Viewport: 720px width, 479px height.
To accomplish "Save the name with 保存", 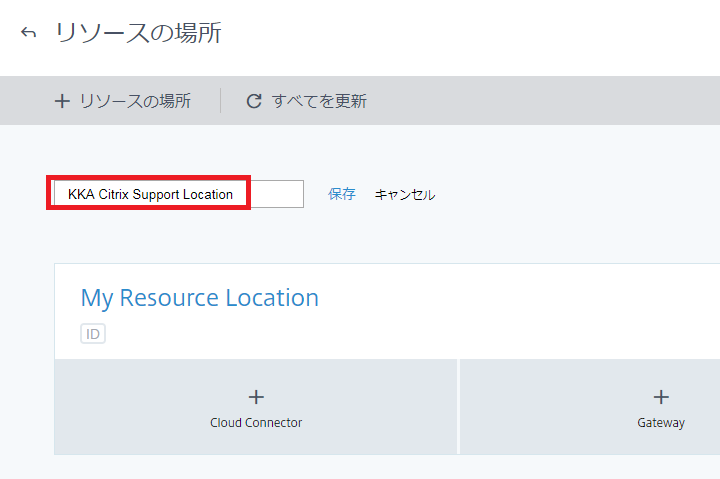I will tap(342, 194).
